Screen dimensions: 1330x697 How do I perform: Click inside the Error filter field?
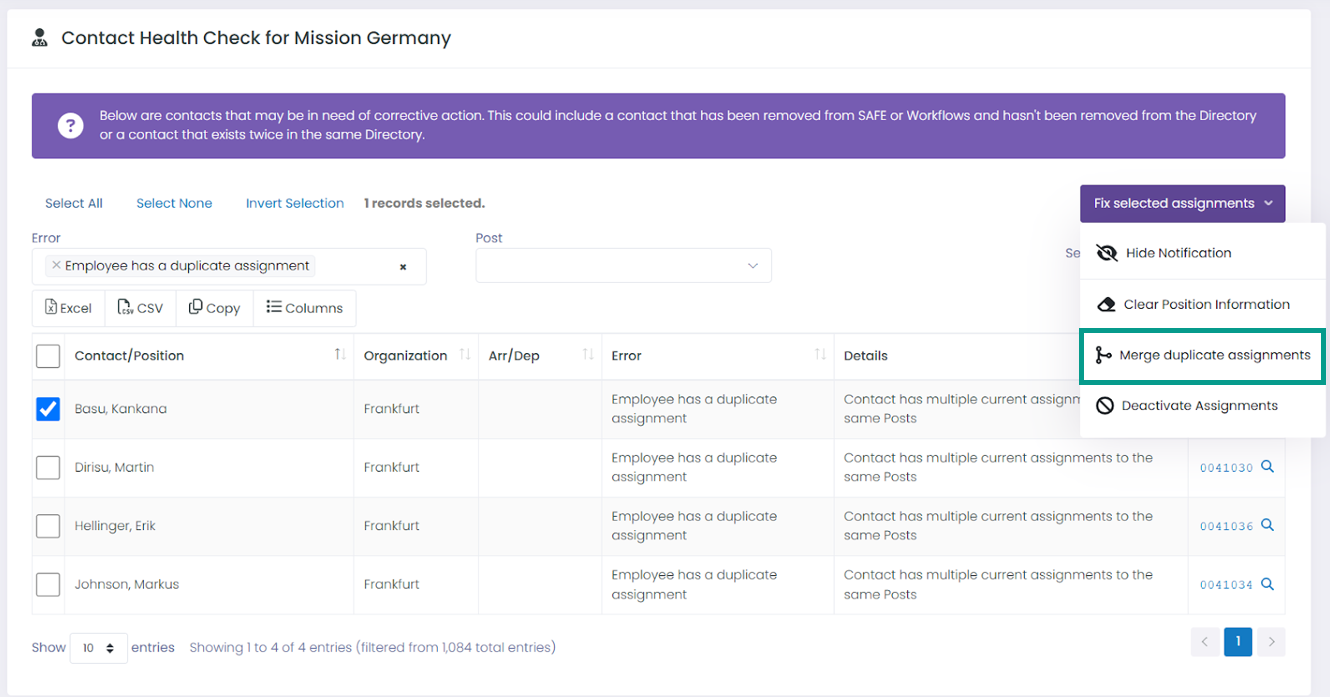click(229, 266)
